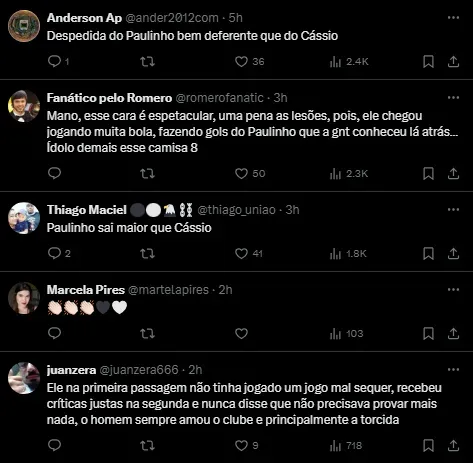Screen dimensions: 473x463
Task: Share Thiago Maciel's tweet
Action: click(453, 254)
